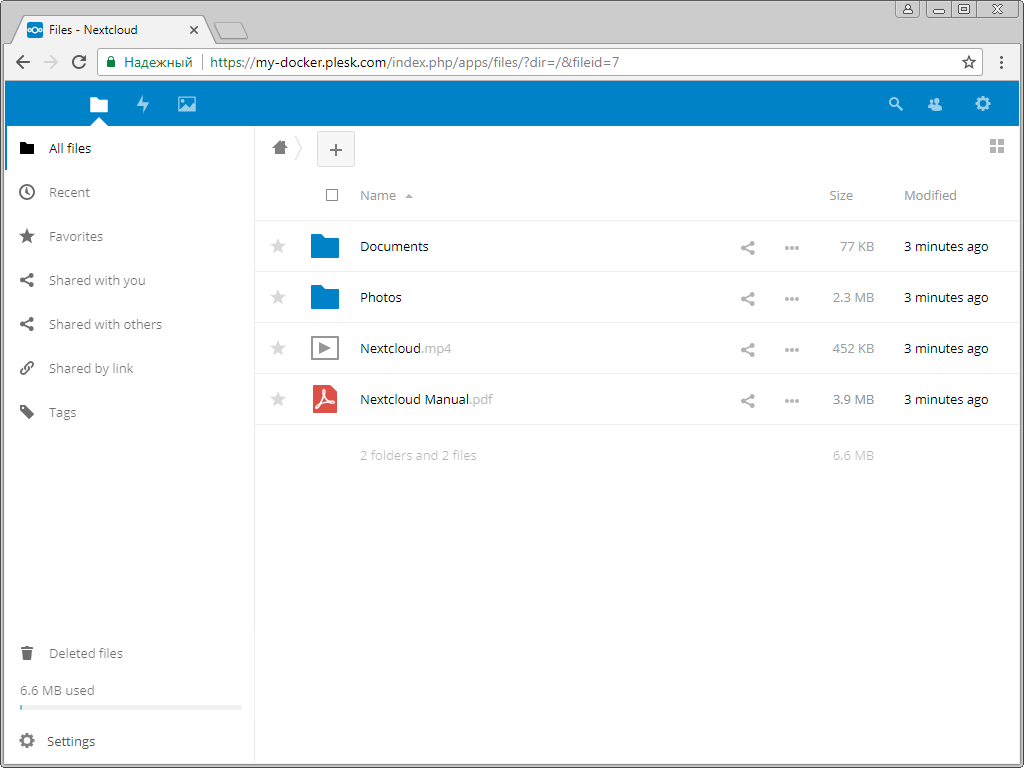Share the Nextcloud.mp4 file
The image size is (1024, 768).
point(748,349)
